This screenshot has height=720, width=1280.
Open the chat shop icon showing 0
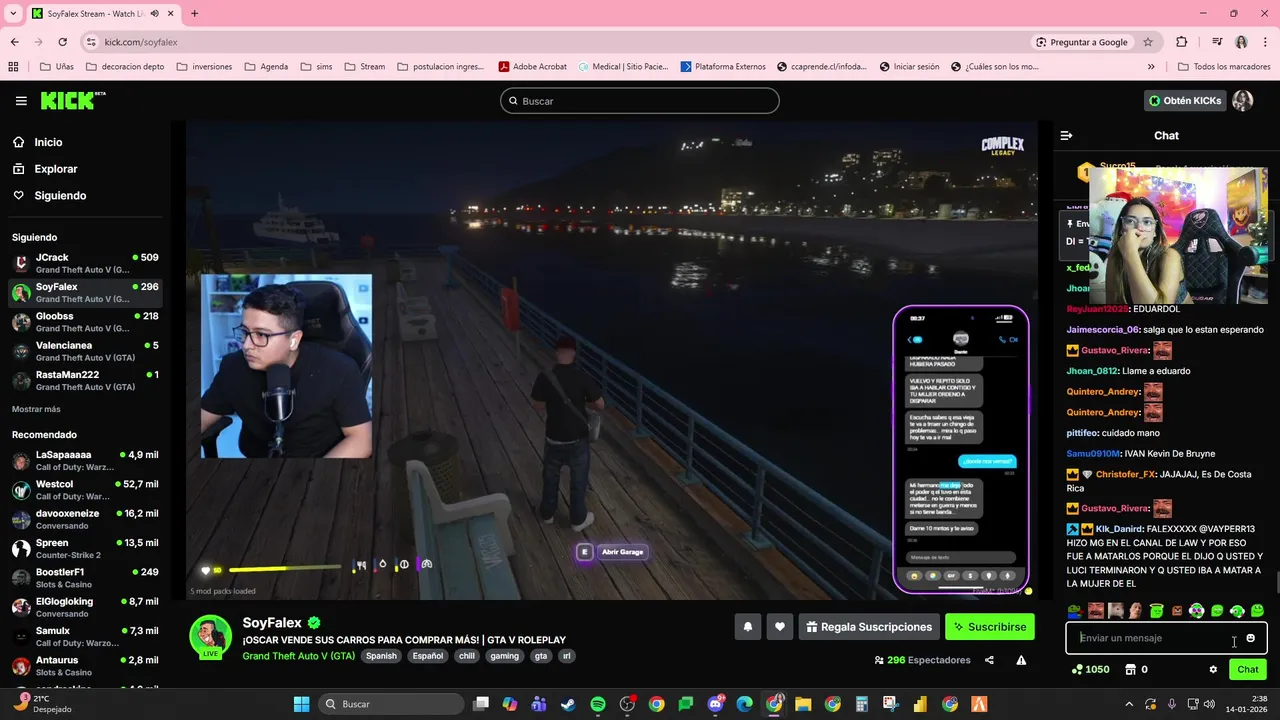pyautogui.click(x=1136, y=669)
